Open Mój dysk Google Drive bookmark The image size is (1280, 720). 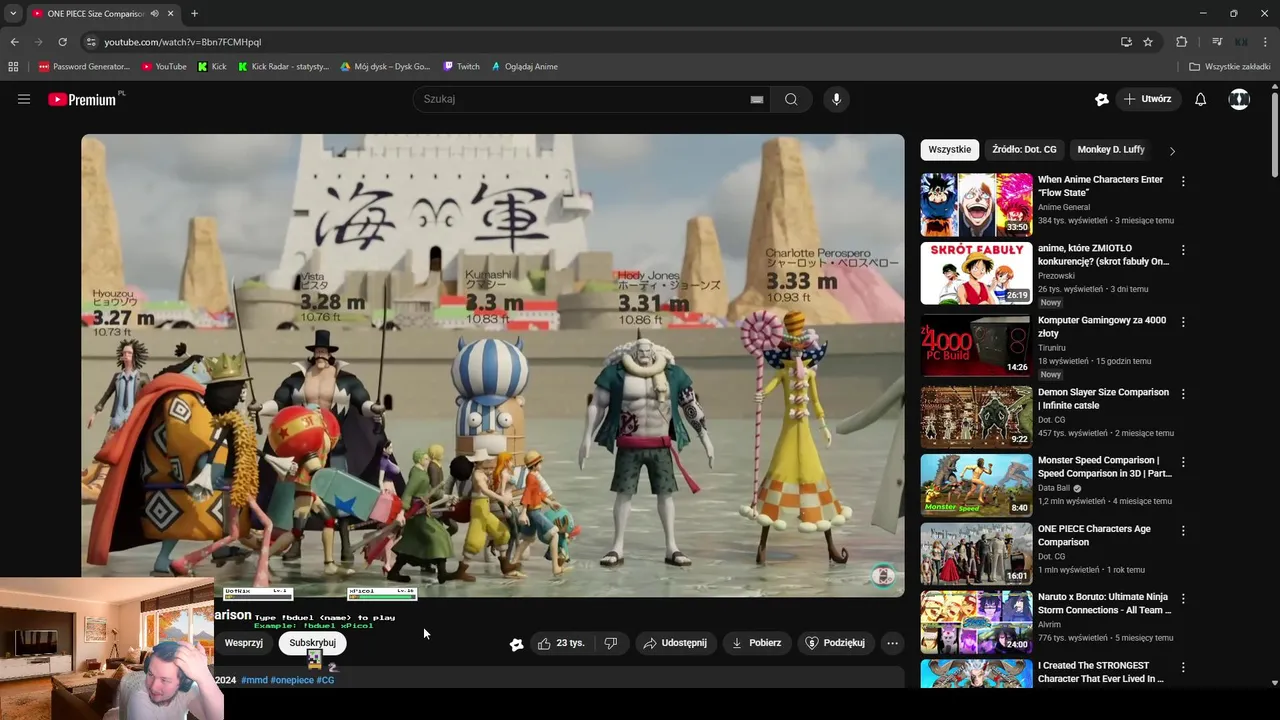pos(385,66)
